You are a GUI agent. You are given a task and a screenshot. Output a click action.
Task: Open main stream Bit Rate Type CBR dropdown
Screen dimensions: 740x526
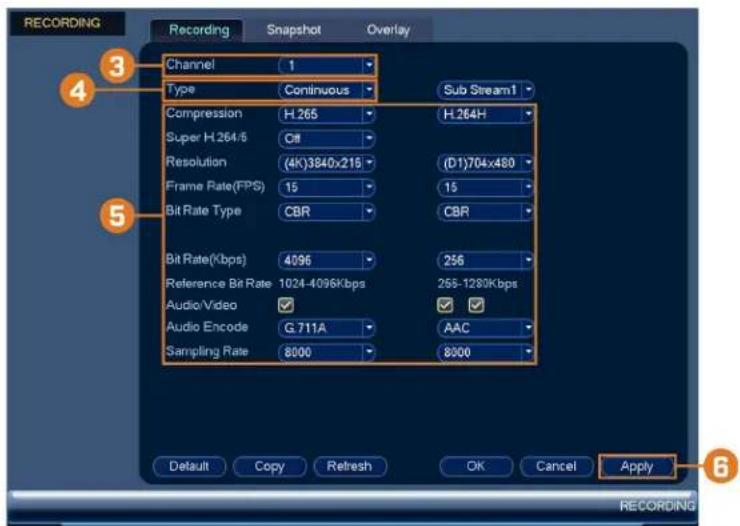click(x=327, y=212)
